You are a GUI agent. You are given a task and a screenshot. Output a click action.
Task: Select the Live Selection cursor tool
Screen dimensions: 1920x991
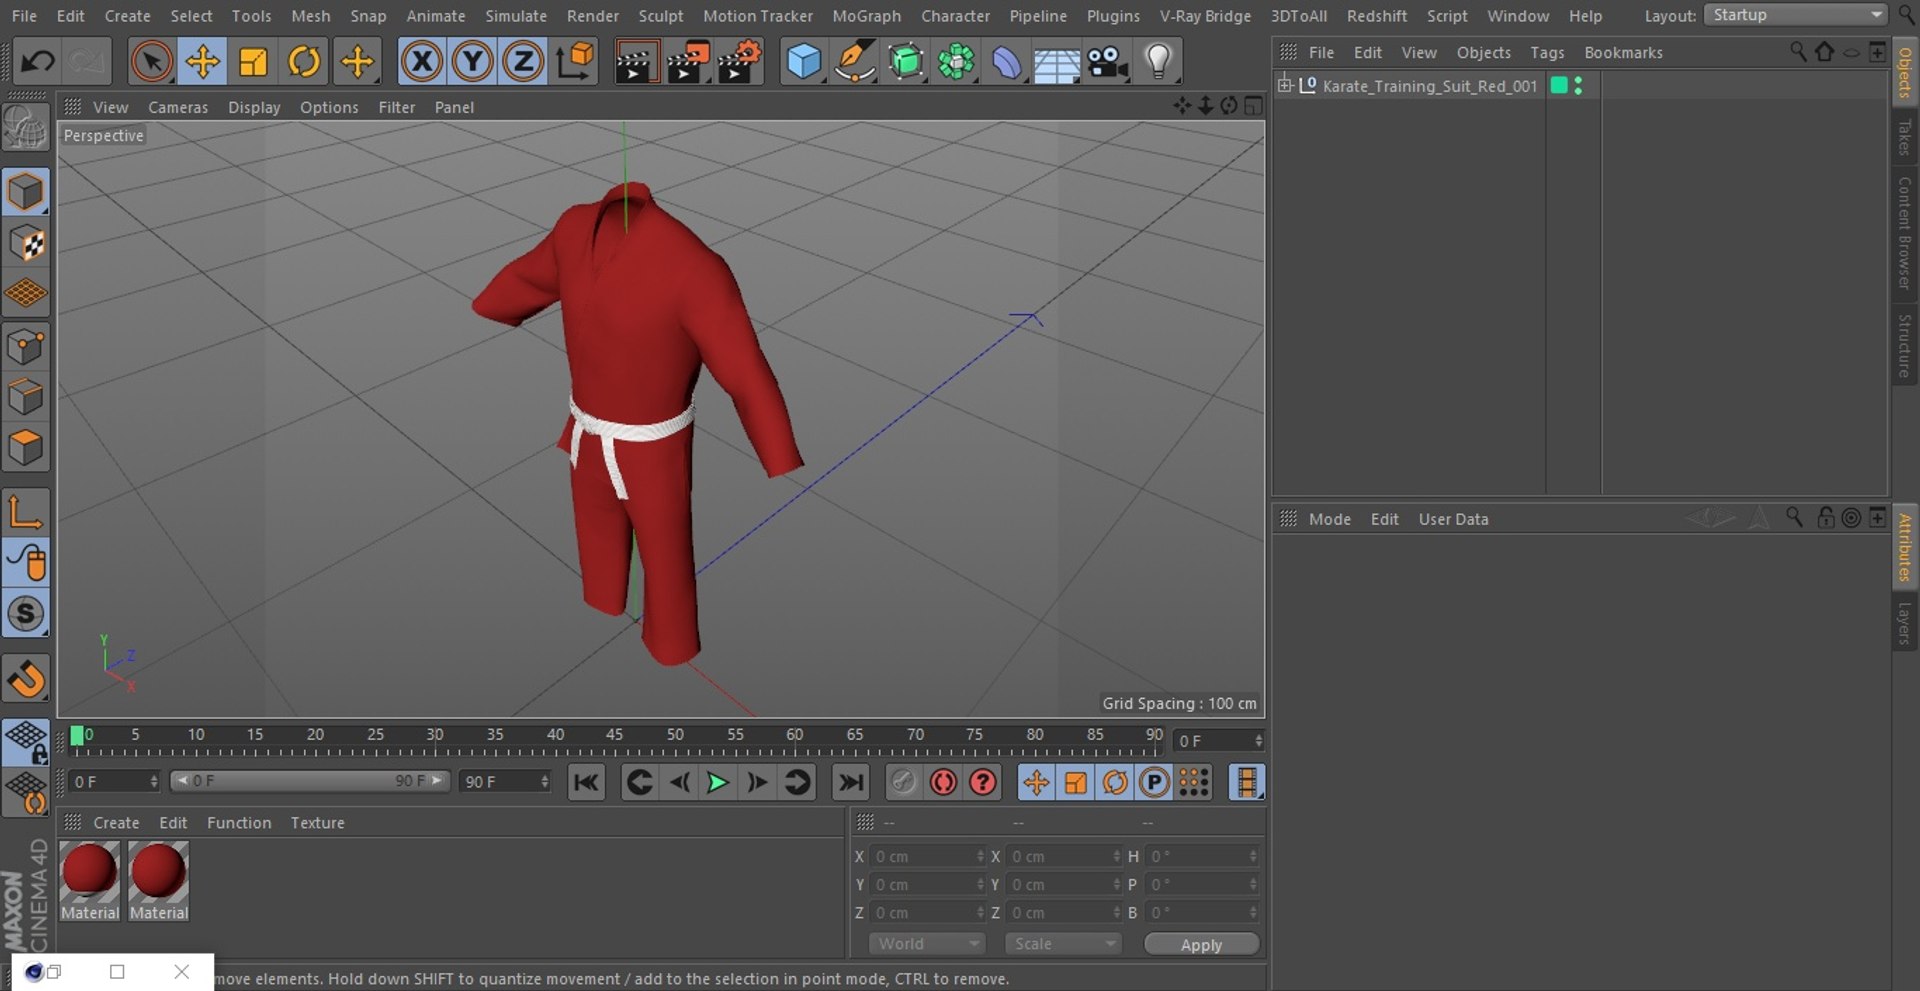click(x=151, y=62)
